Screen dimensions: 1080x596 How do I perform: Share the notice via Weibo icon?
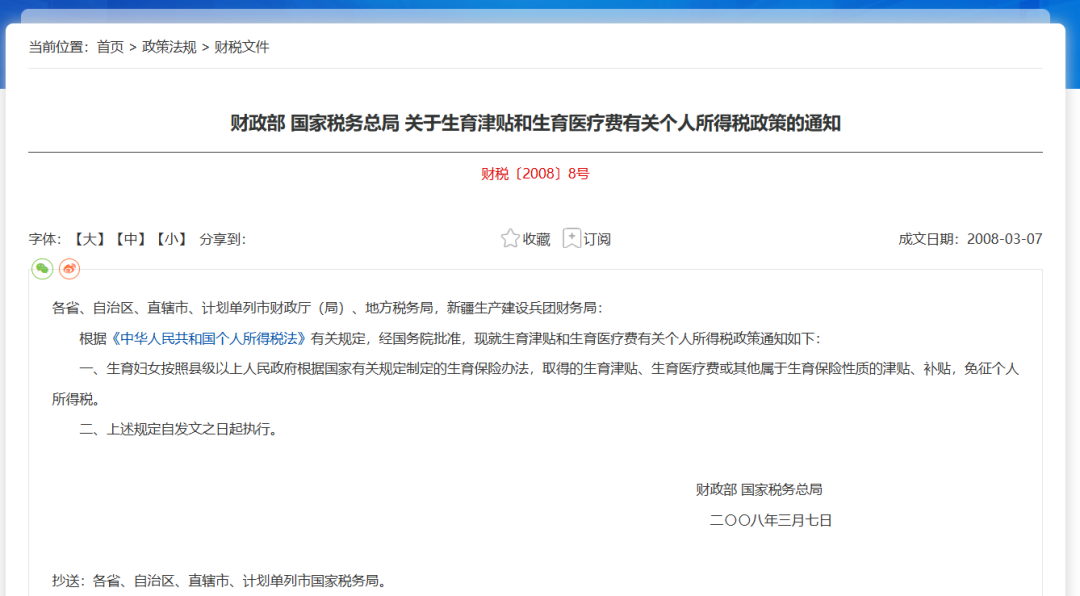[x=69, y=268]
